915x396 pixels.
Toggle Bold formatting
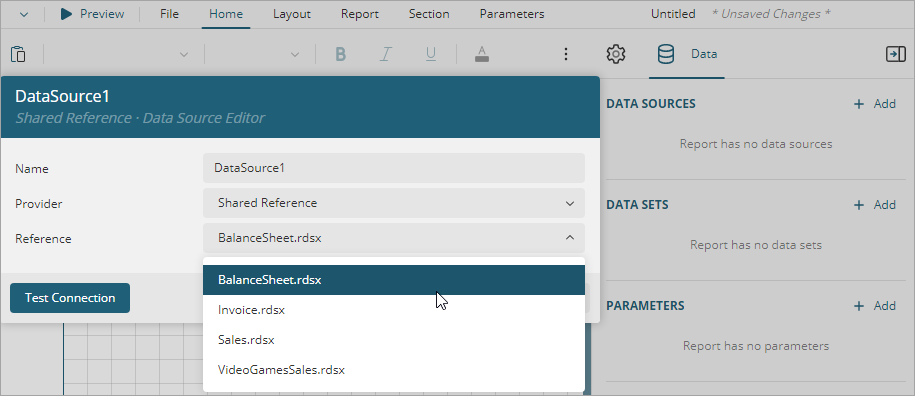pyautogui.click(x=341, y=54)
